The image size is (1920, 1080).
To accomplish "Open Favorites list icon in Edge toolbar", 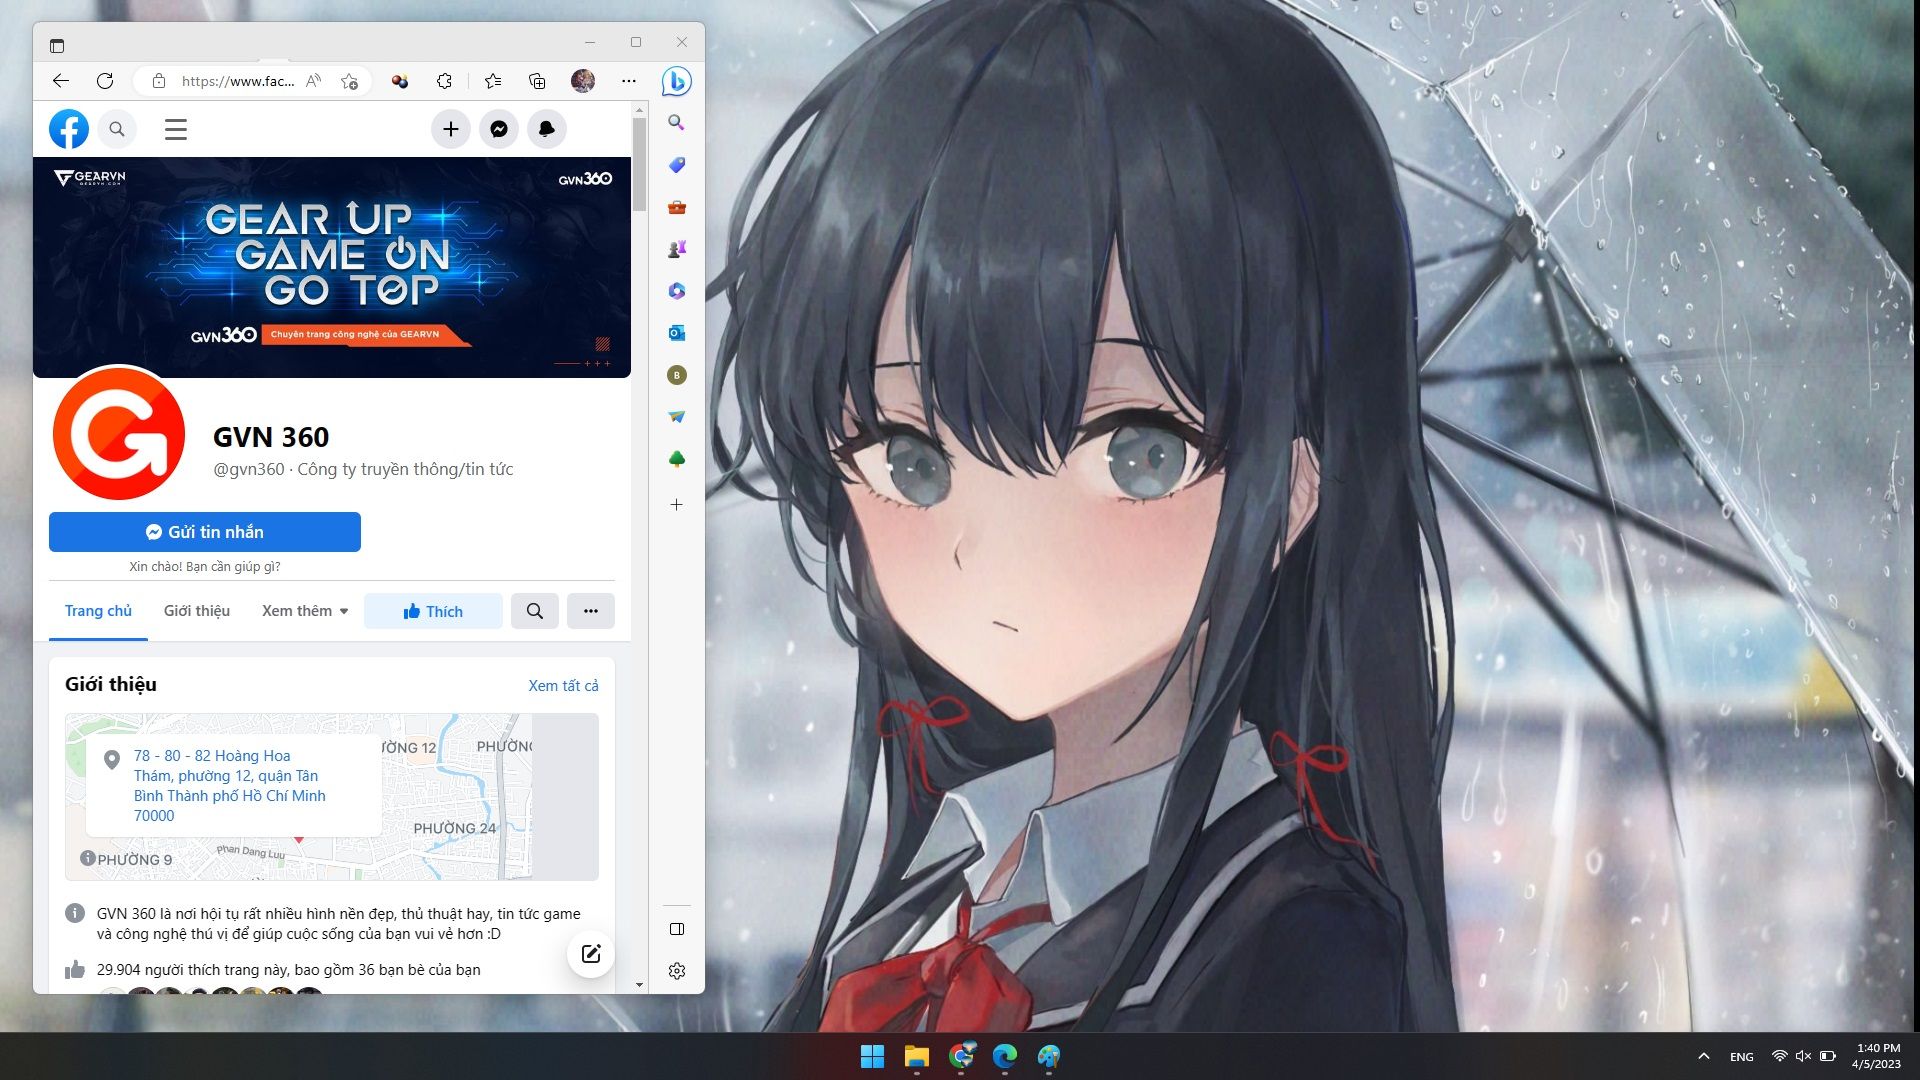I will point(493,81).
